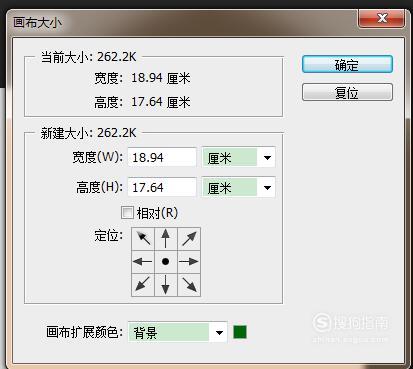The height and width of the screenshot is (369, 413).
Task: Anchor canvas to bottom-center down arrow
Action: pyautogui.click(x=166, y=285)
